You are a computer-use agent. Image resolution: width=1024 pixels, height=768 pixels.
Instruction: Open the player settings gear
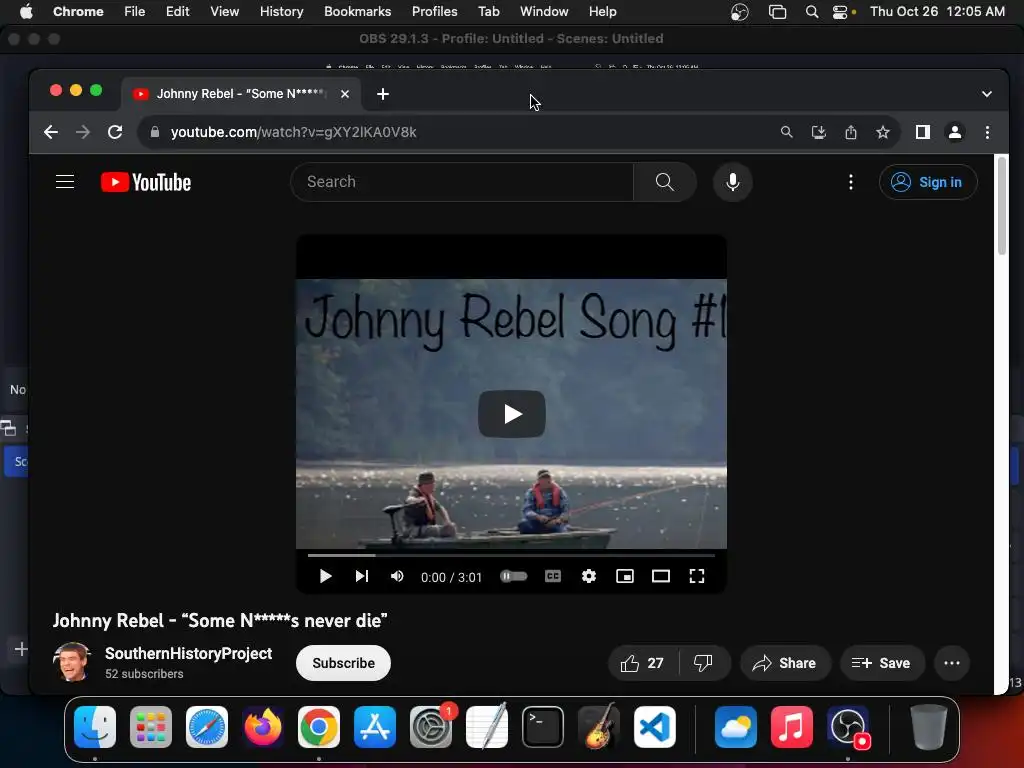[x=589, y=576]
